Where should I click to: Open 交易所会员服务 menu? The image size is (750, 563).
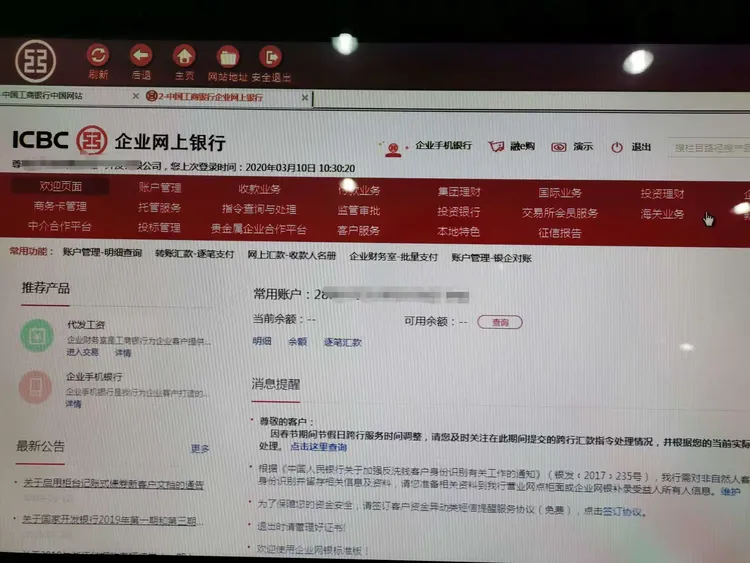560,213
